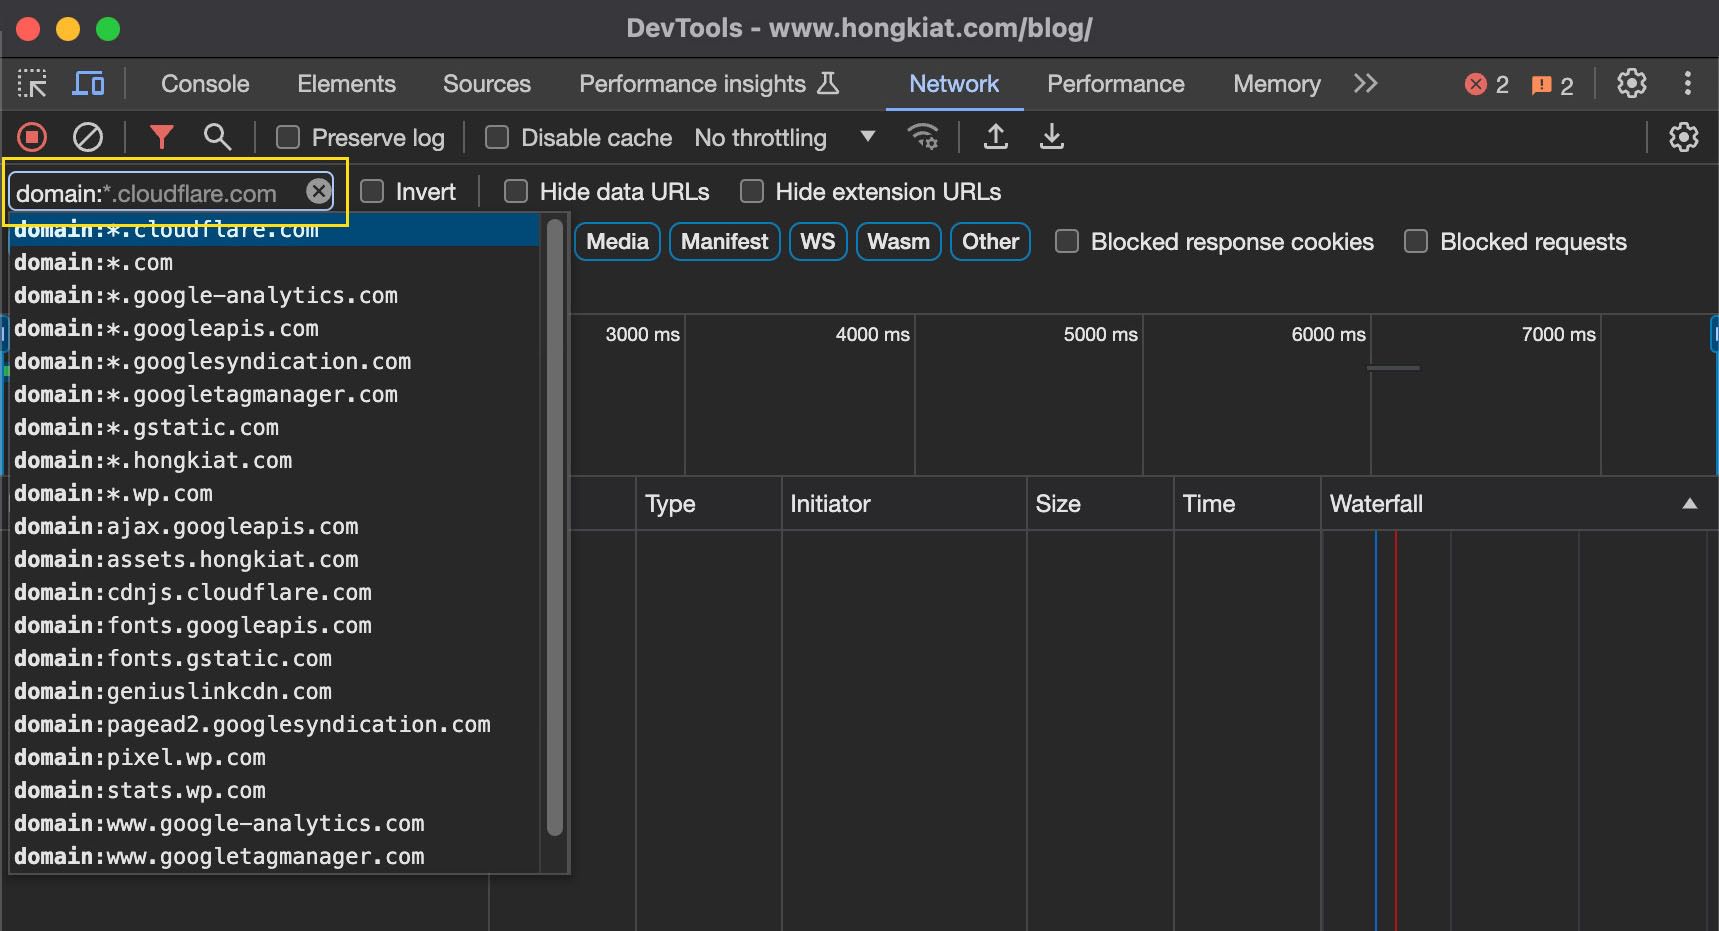Choose domain:ajax.googleapis.com suggestion

(x=275, y=526)
